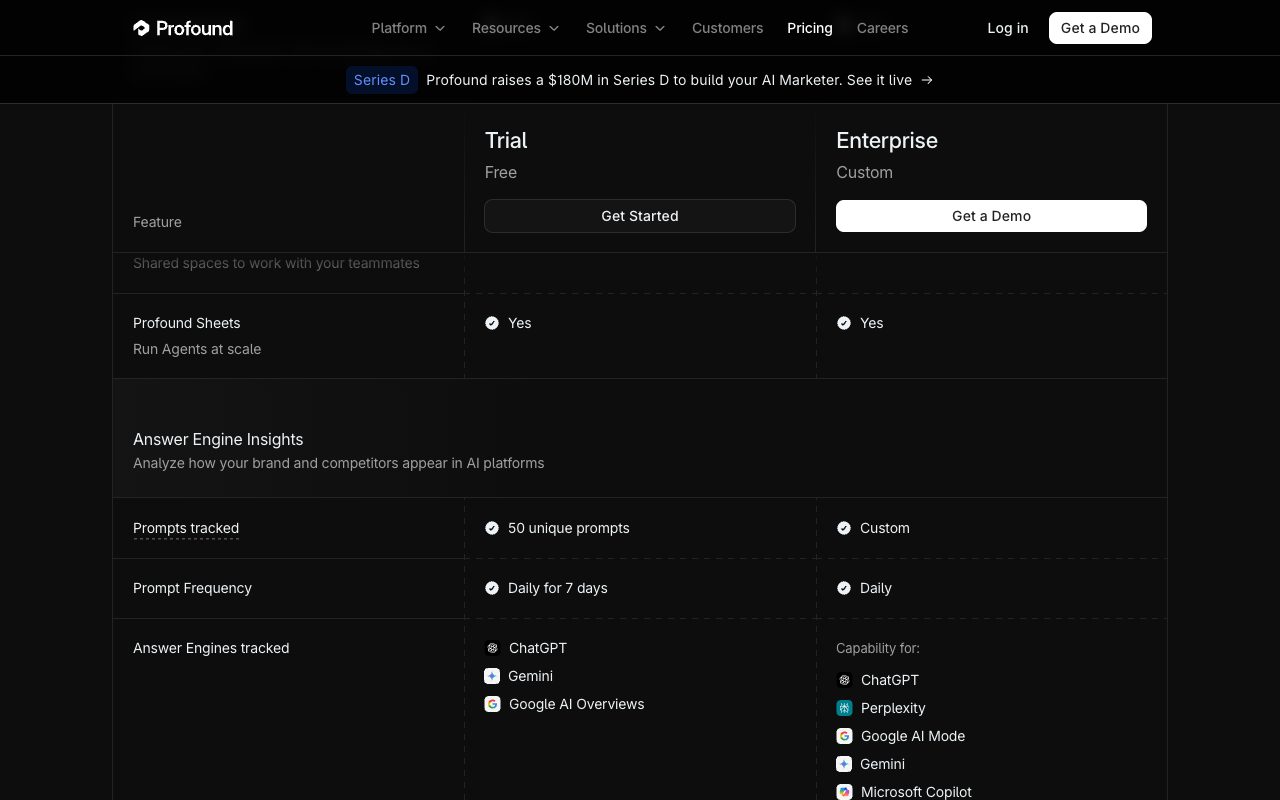Open the Resources dropdown menu
The image size is (1280, 800).
pos(515,28)
